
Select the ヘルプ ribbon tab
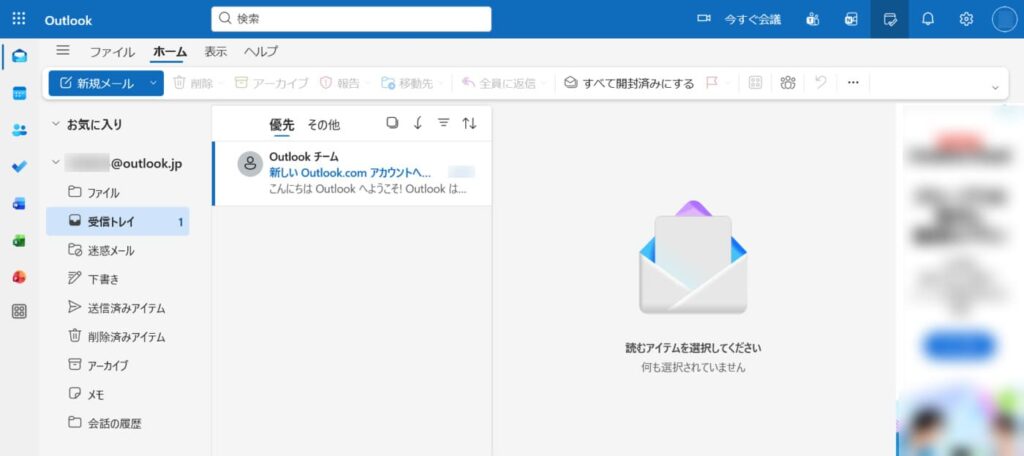click(261, 52)
